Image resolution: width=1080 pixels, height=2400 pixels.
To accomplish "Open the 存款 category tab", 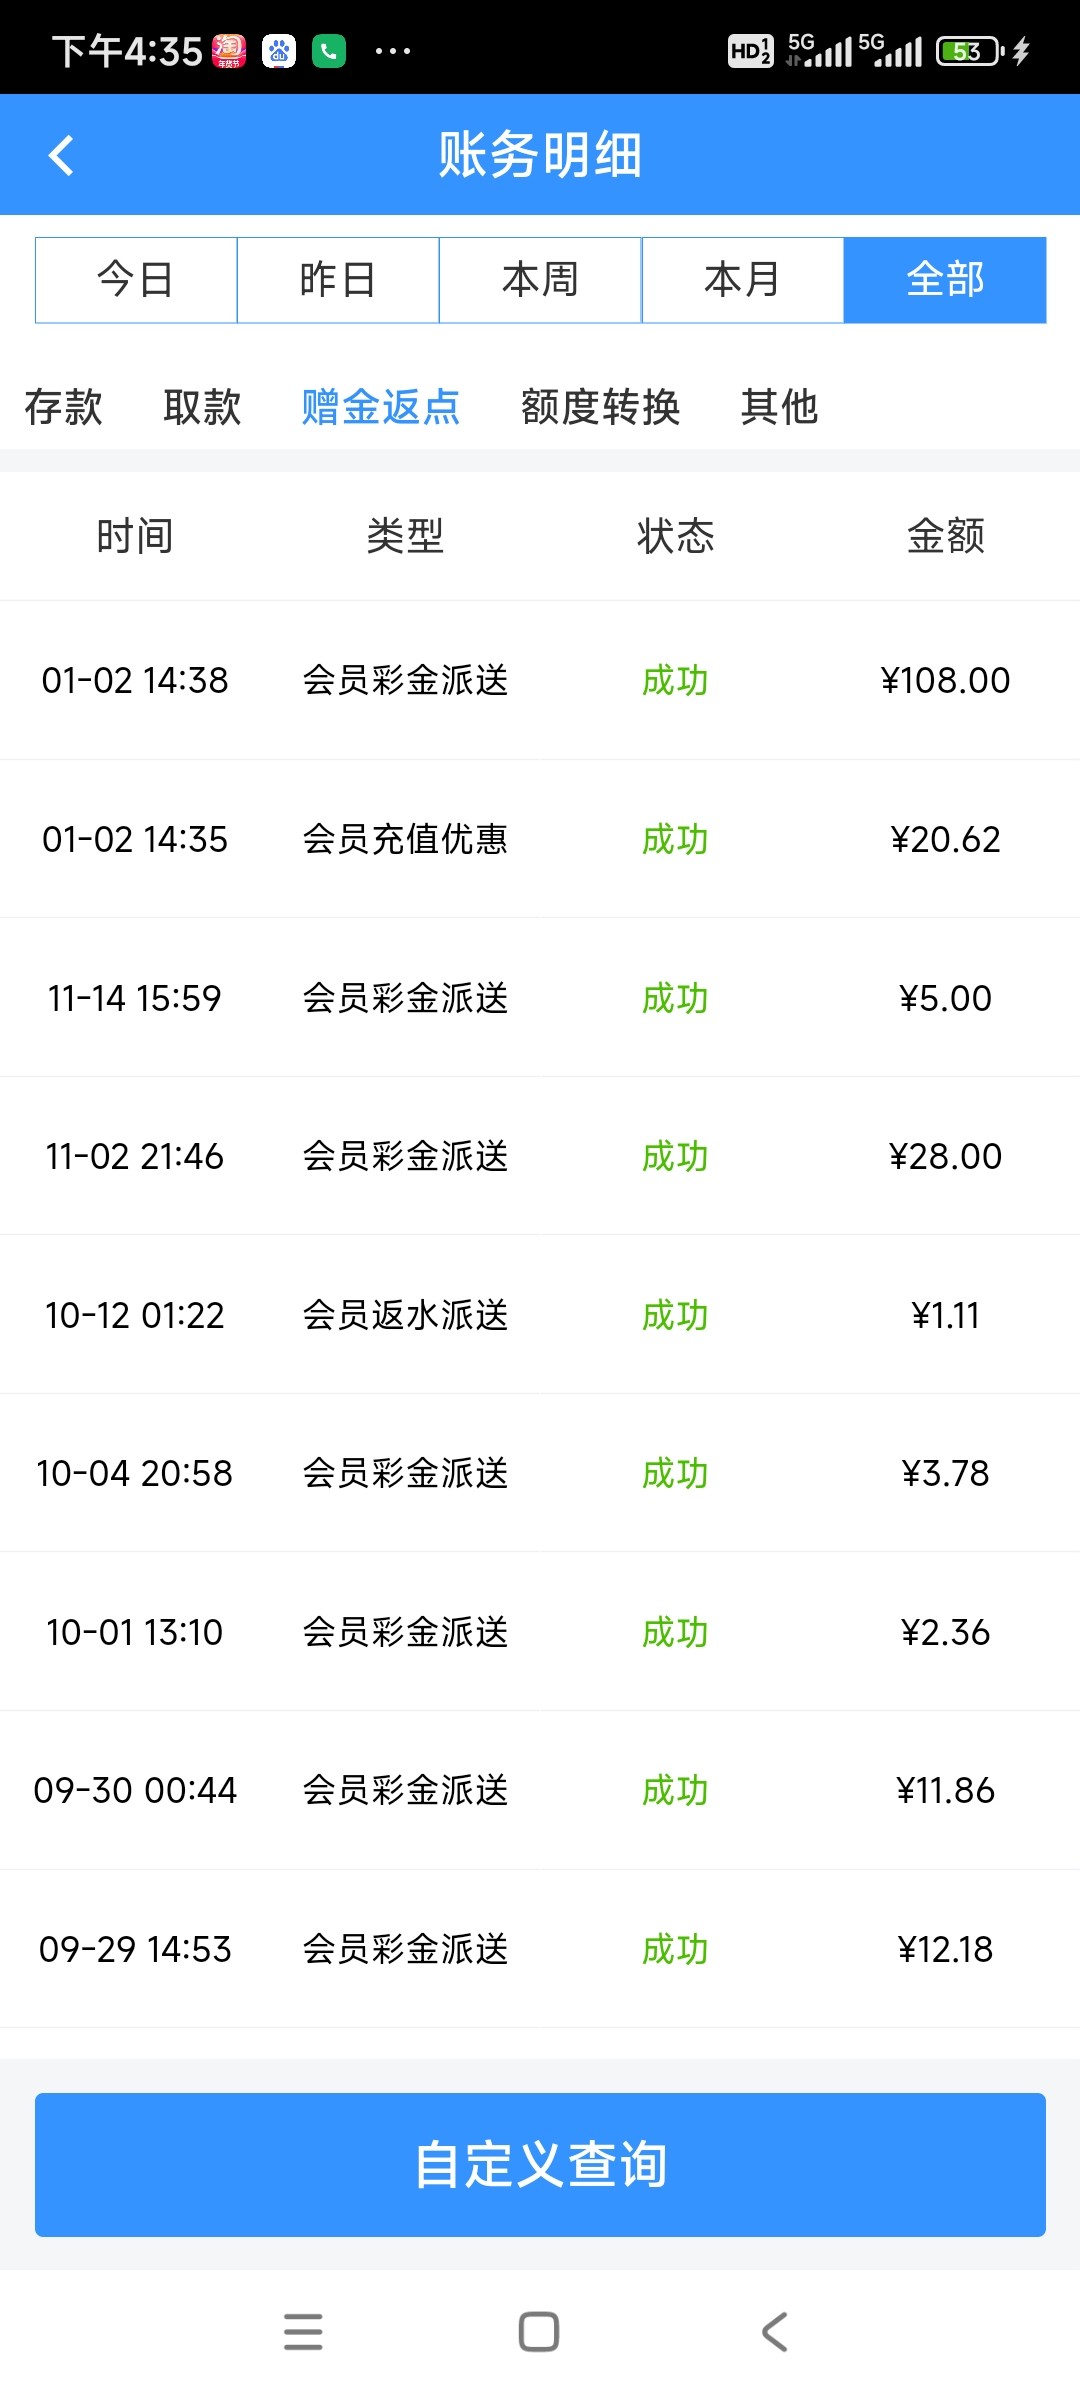I will point(64,407).
